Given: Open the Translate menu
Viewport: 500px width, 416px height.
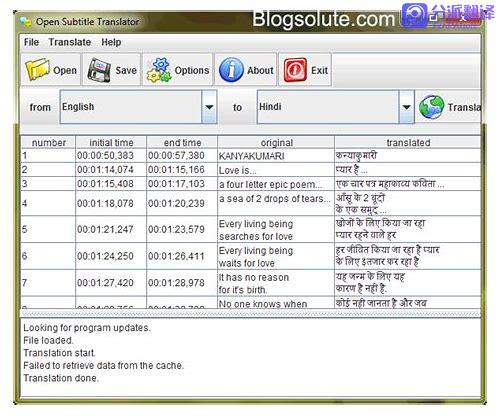Looking at the screenshot, I should coord(70,42).
